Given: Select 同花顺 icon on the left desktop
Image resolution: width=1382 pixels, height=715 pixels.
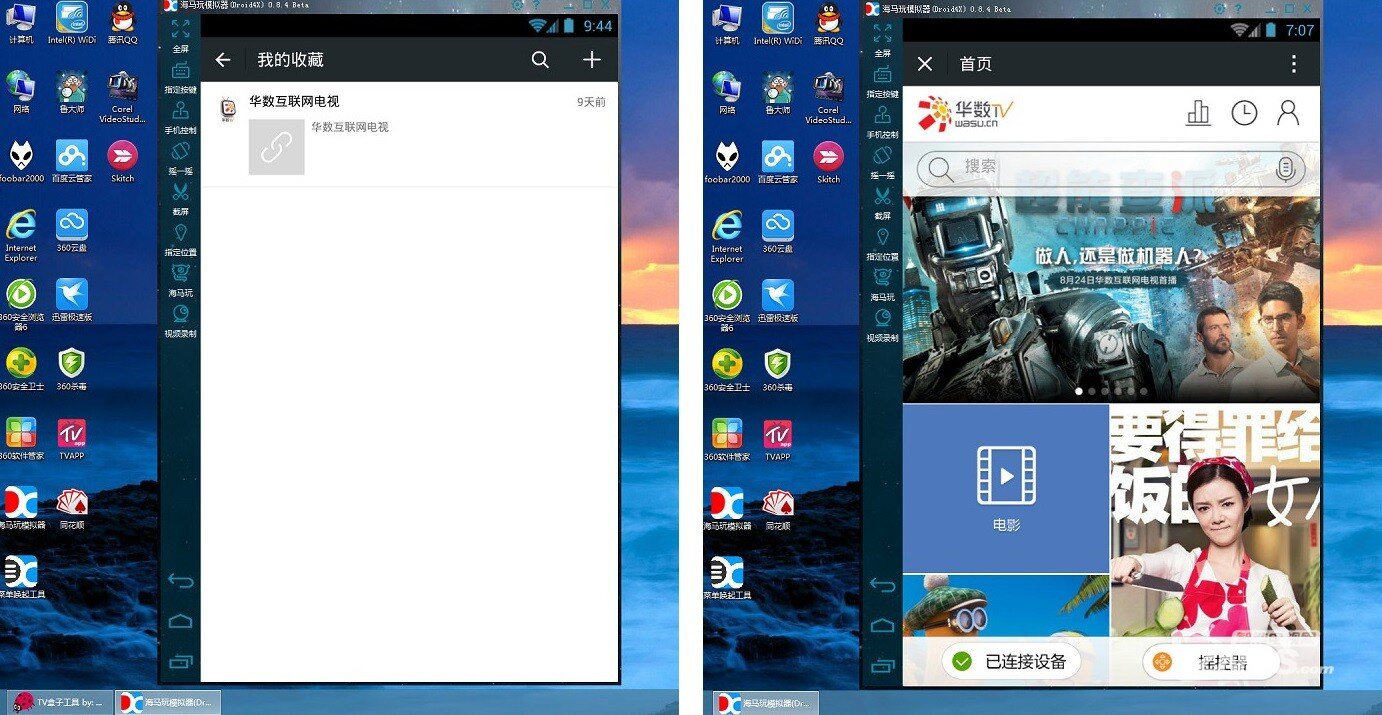Looking at the screenshot, I should click(x=72, y=508).
